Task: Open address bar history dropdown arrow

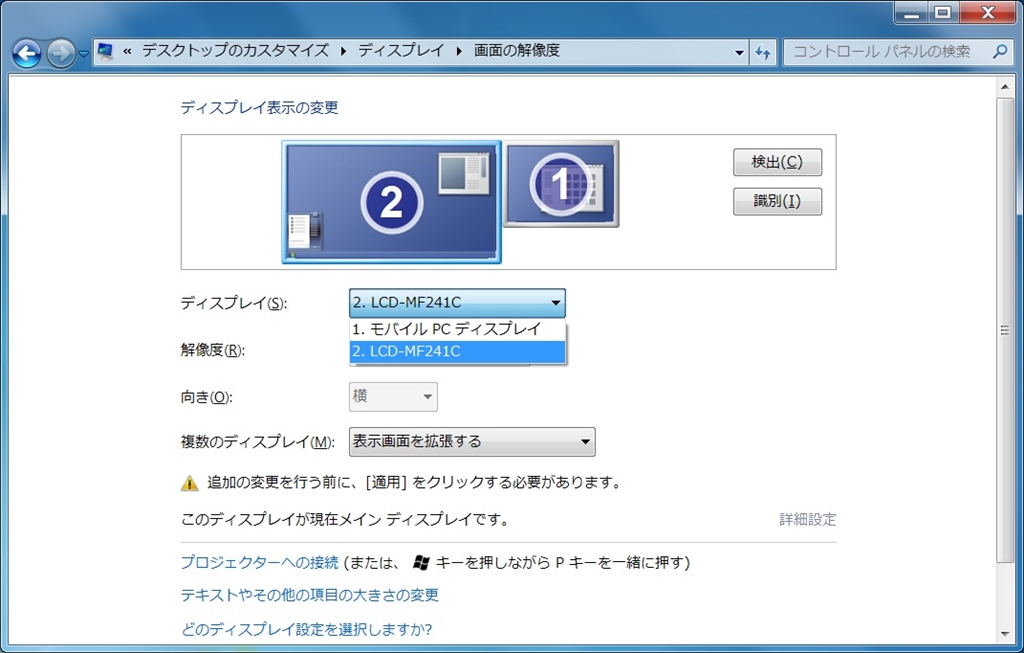Action: (x=739, y=52)
